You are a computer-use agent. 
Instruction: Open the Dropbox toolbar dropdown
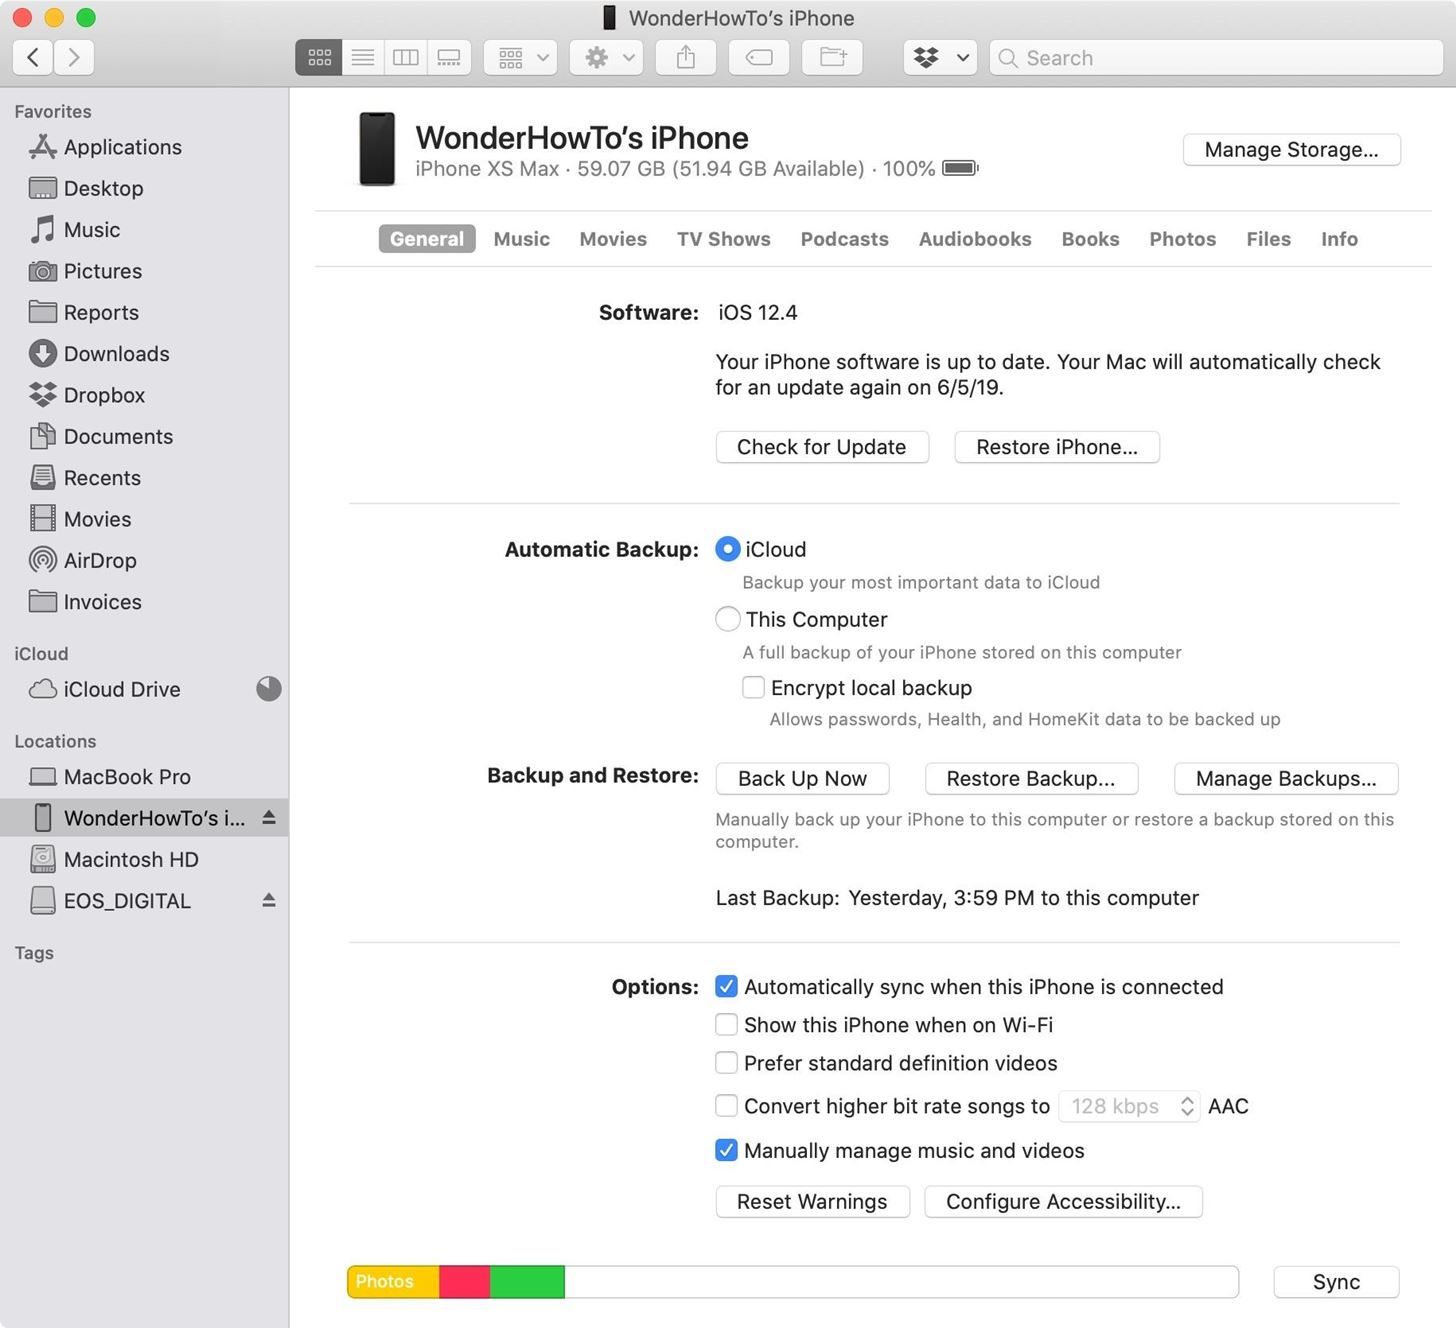(x=938, y=57)
